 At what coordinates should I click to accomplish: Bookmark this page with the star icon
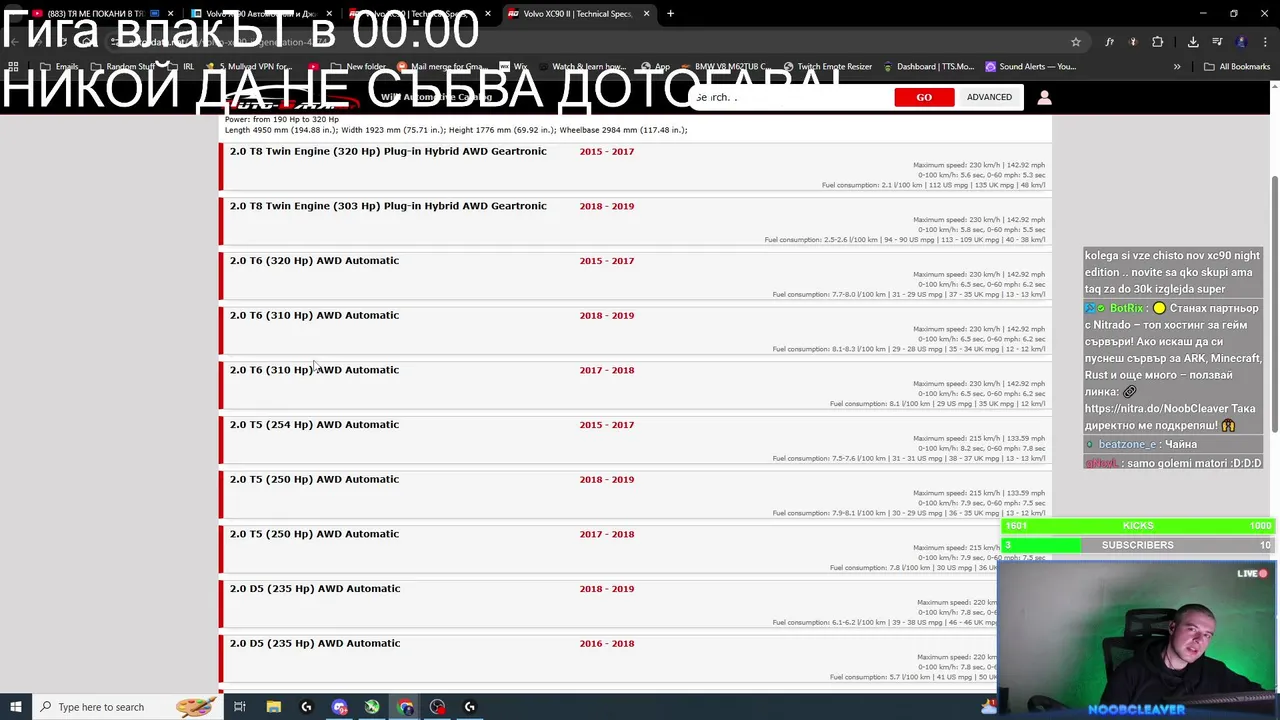coord(1076,42)
